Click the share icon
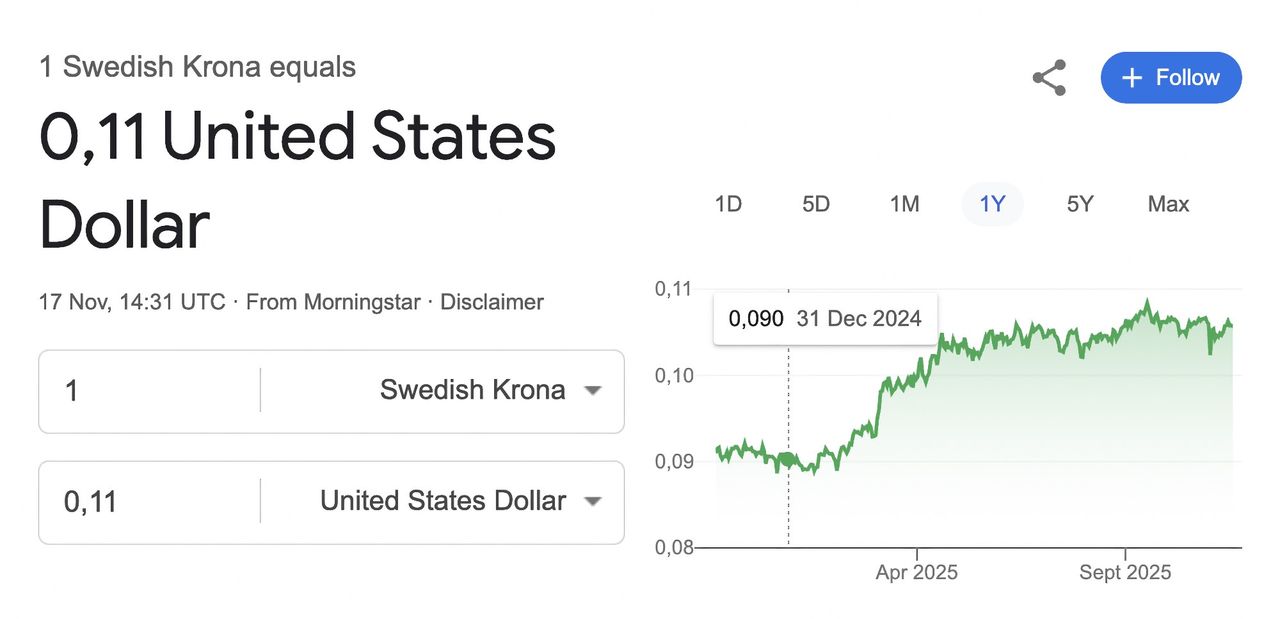The height and width of the screenshot is (619, 1280). pyautogui.click(x=1049, y=78)
